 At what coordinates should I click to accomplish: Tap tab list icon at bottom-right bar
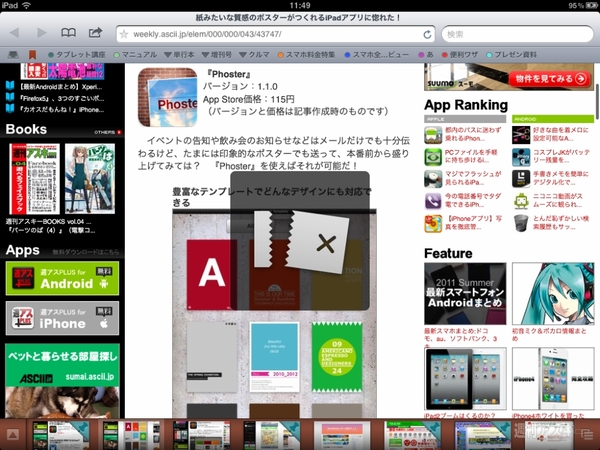586,435
